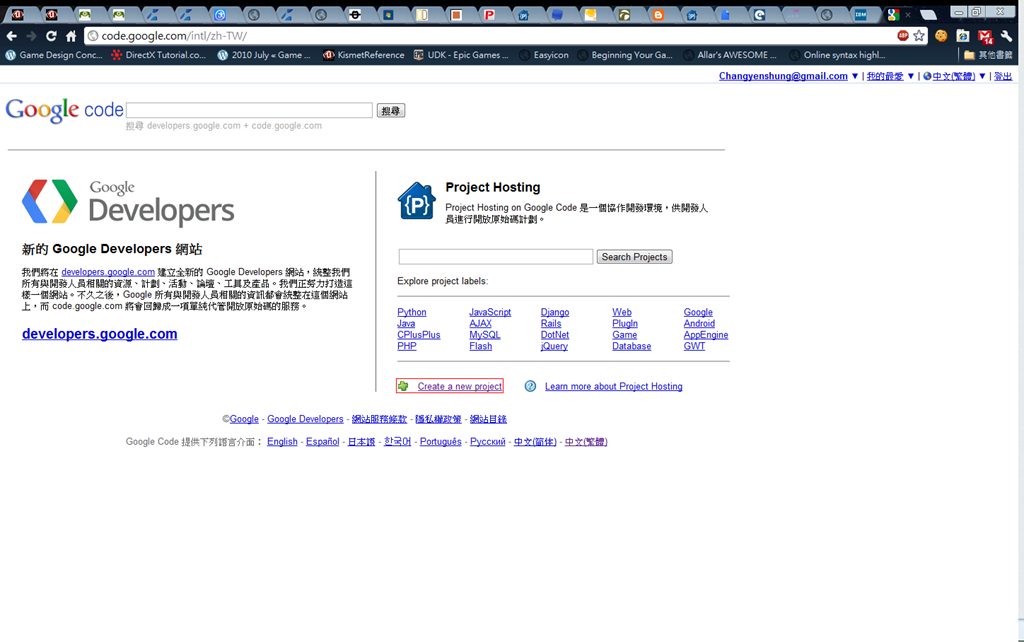1024x642 pixels.
Task: Switch interface language to English
Action: (x=282, y=441)
